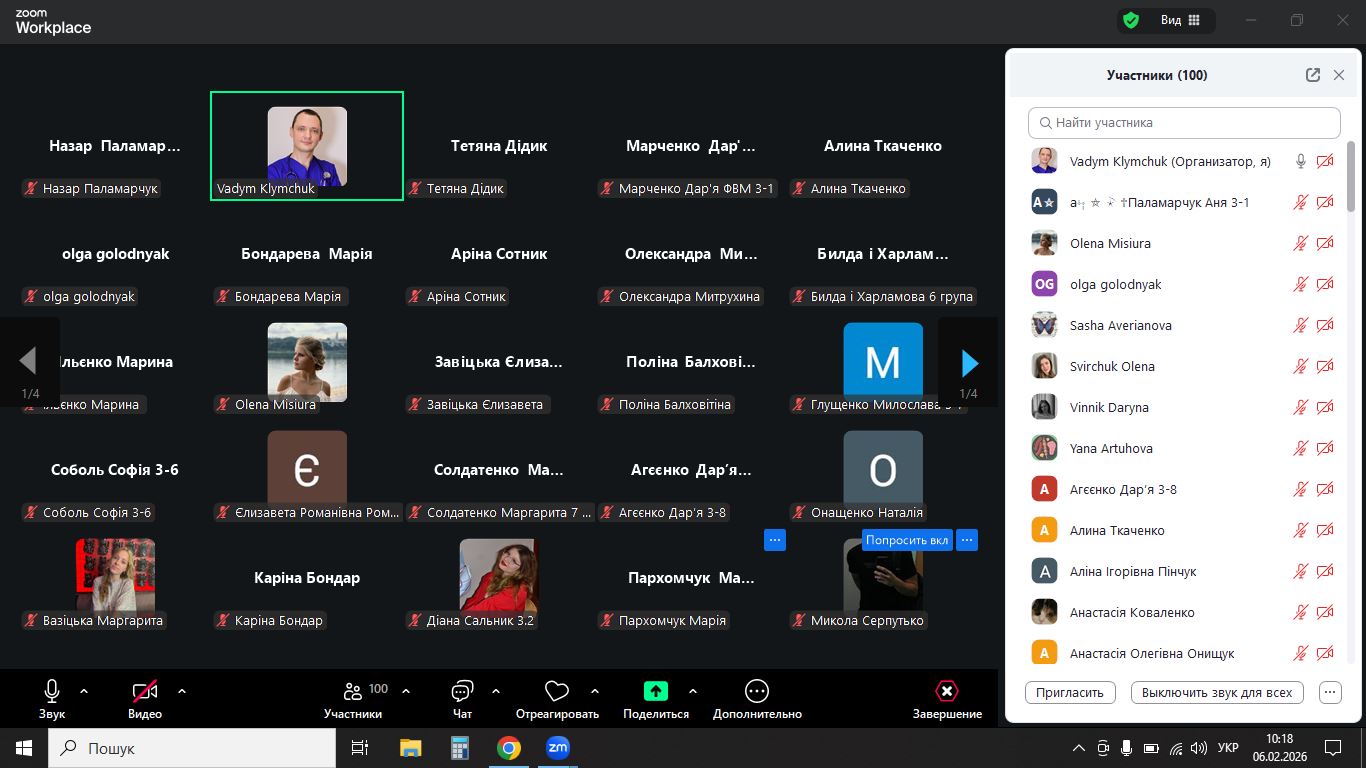Open ellipsis menu on Микола Серпутько tile
This screenshot has height=768, width=1366.
point(966,540)
